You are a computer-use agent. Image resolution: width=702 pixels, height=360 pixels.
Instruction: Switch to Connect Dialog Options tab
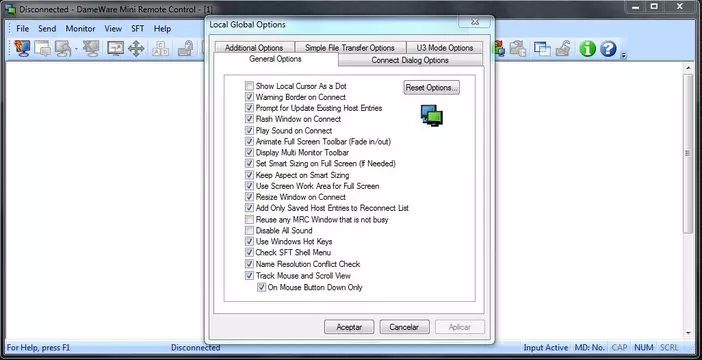tap(410, 60)
